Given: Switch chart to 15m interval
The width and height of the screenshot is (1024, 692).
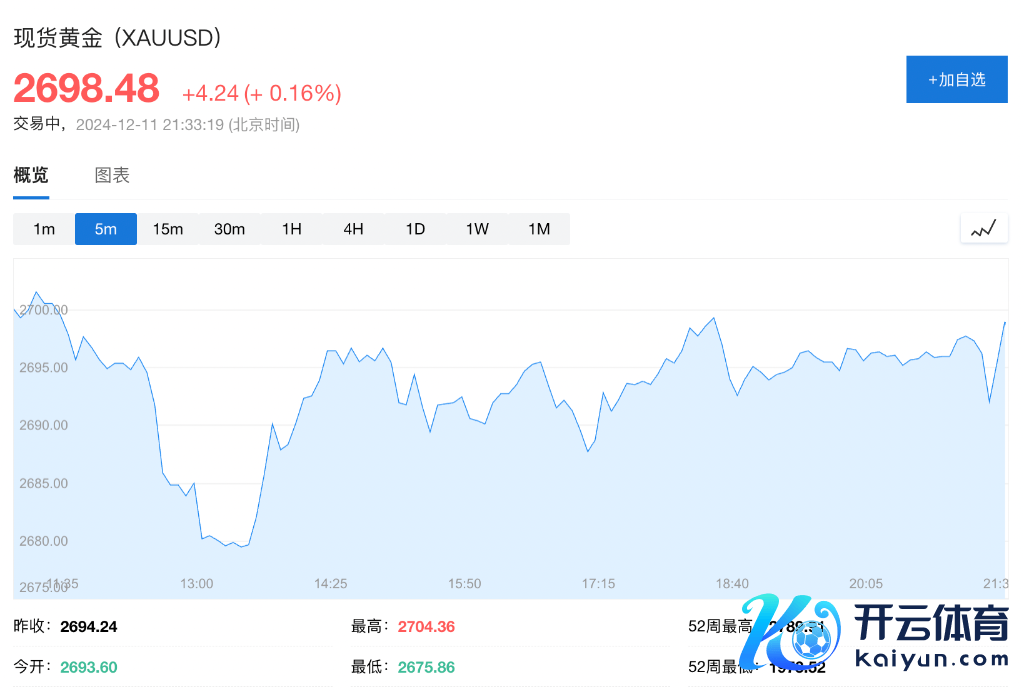Looking at the screenshot, I should 168,229.
